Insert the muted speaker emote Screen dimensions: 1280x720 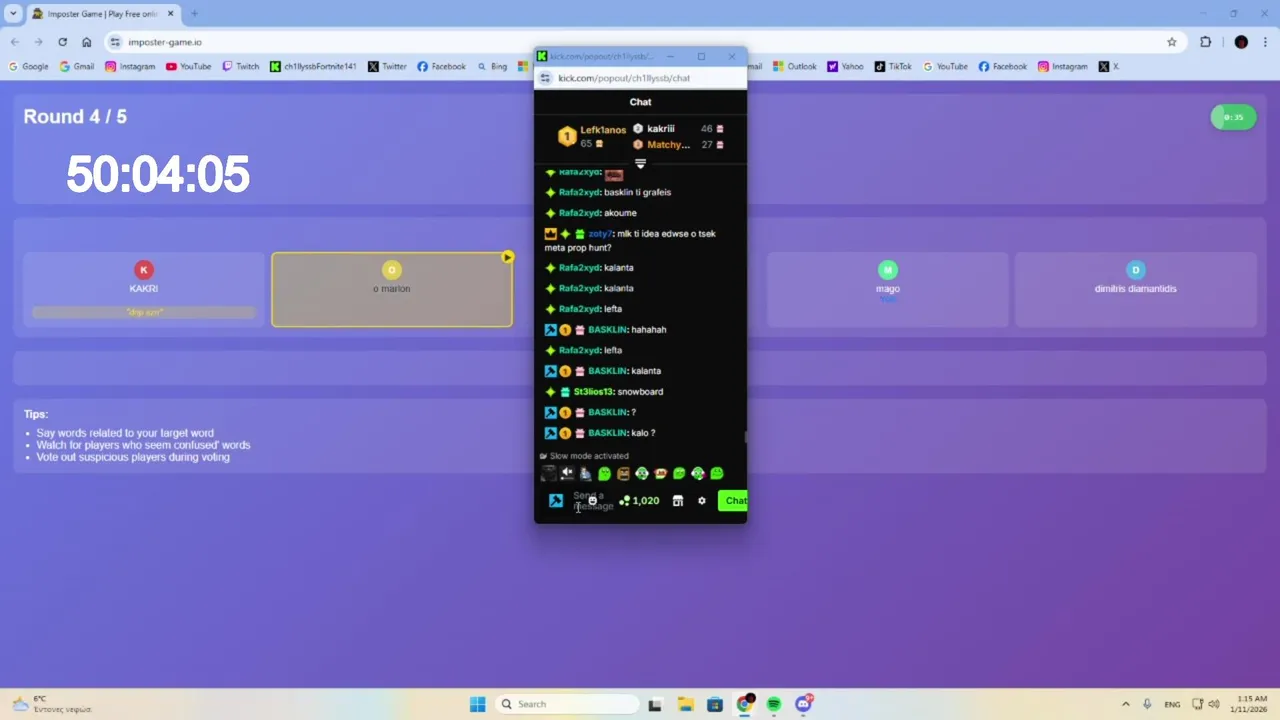pyautogui.click(x=567, y=474)
